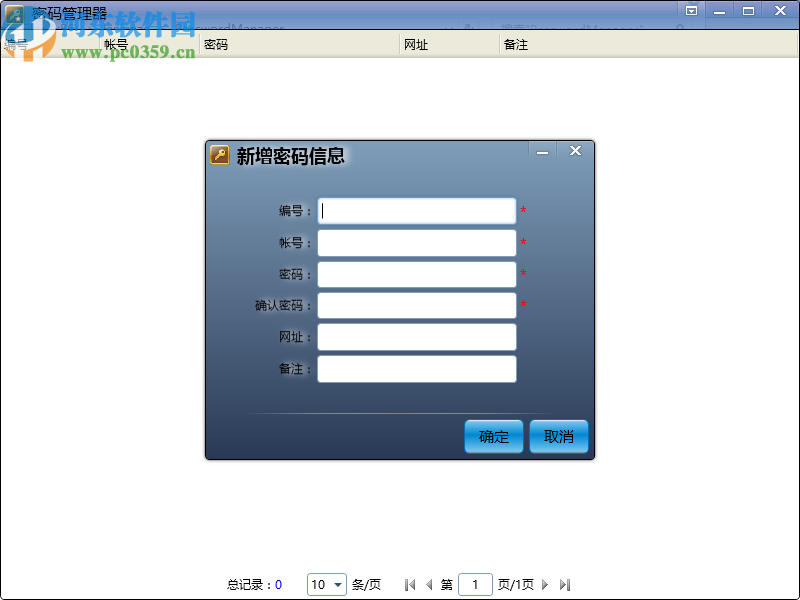Image resolution: width=800 pixels, height=600 pixels.
Task: Click the key icon in the dialog title bar
Action: pyautogui.click(x=220, y=155)
